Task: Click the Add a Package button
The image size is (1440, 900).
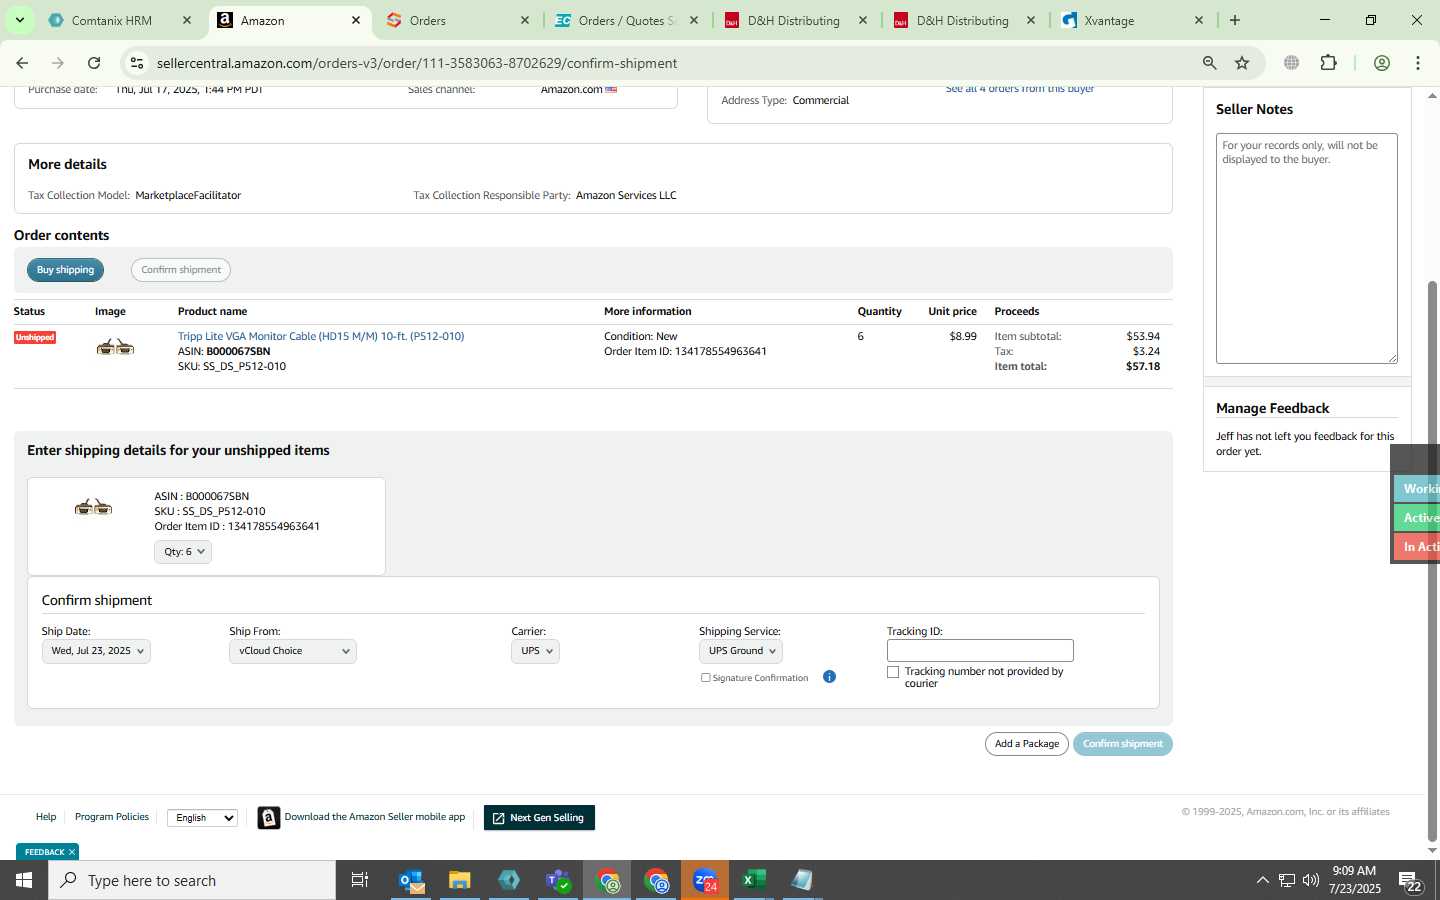Action: tap(1027, 744)
